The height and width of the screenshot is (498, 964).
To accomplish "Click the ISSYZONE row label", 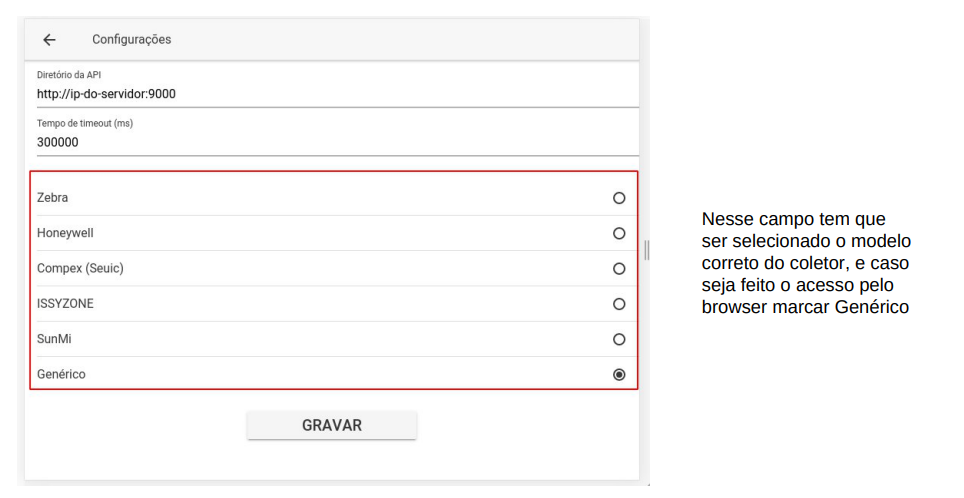I will click(x=65, y=304).
